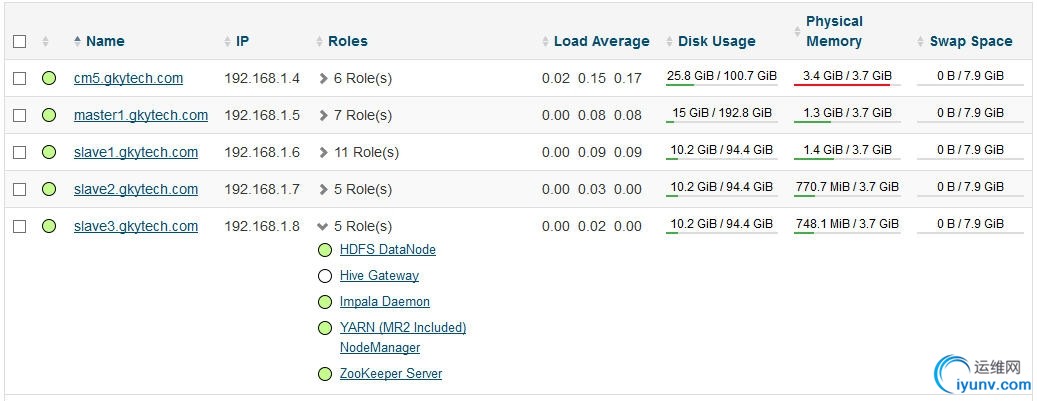Click the green health icon for cm5.gkytech.com

pos(49,78)
